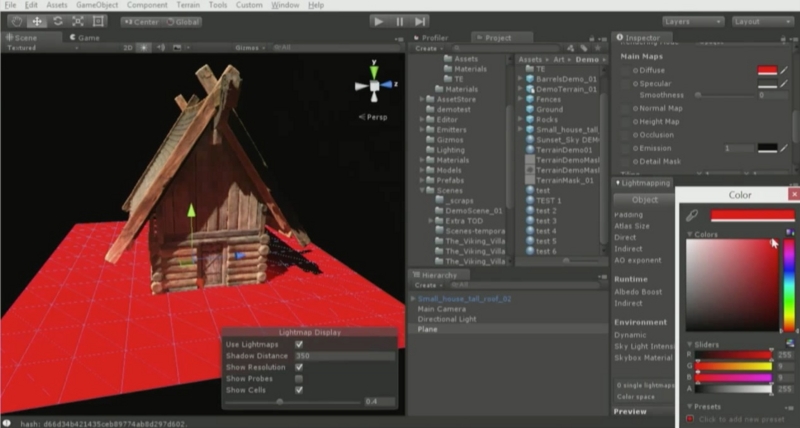
Task: Open the Window menu
Action: point(285,5)
